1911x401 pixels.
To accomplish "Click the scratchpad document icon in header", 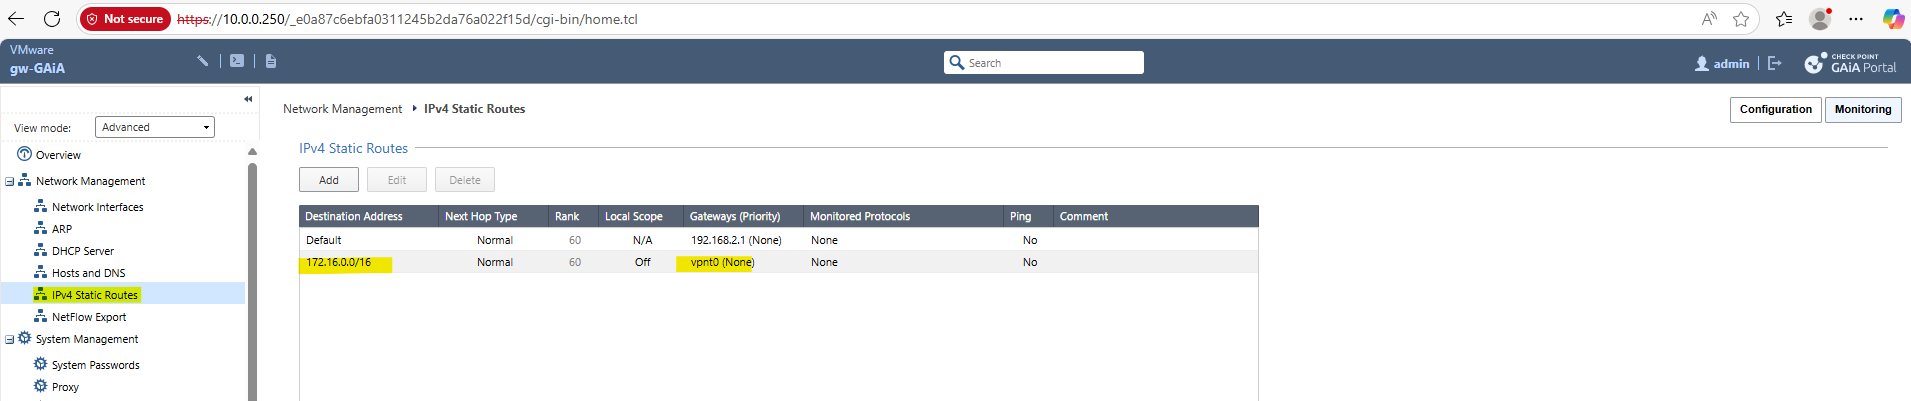I will click(271, 61).
